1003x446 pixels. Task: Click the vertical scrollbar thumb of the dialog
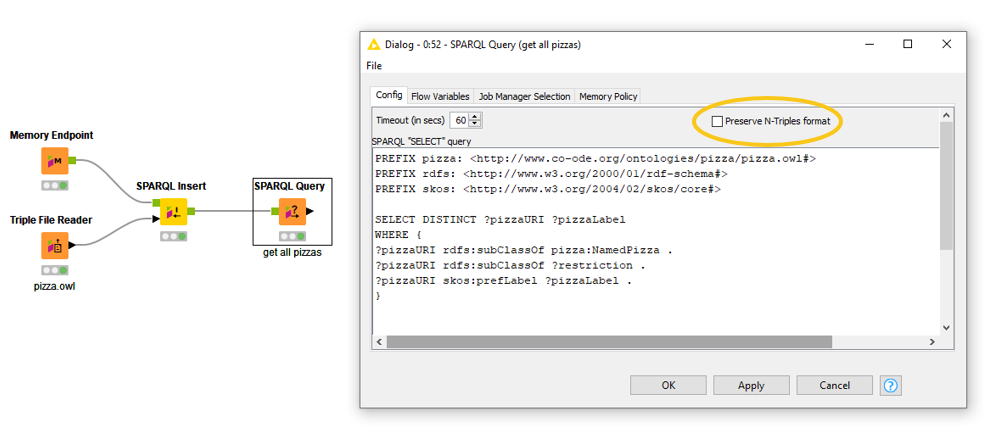(946, 186)
